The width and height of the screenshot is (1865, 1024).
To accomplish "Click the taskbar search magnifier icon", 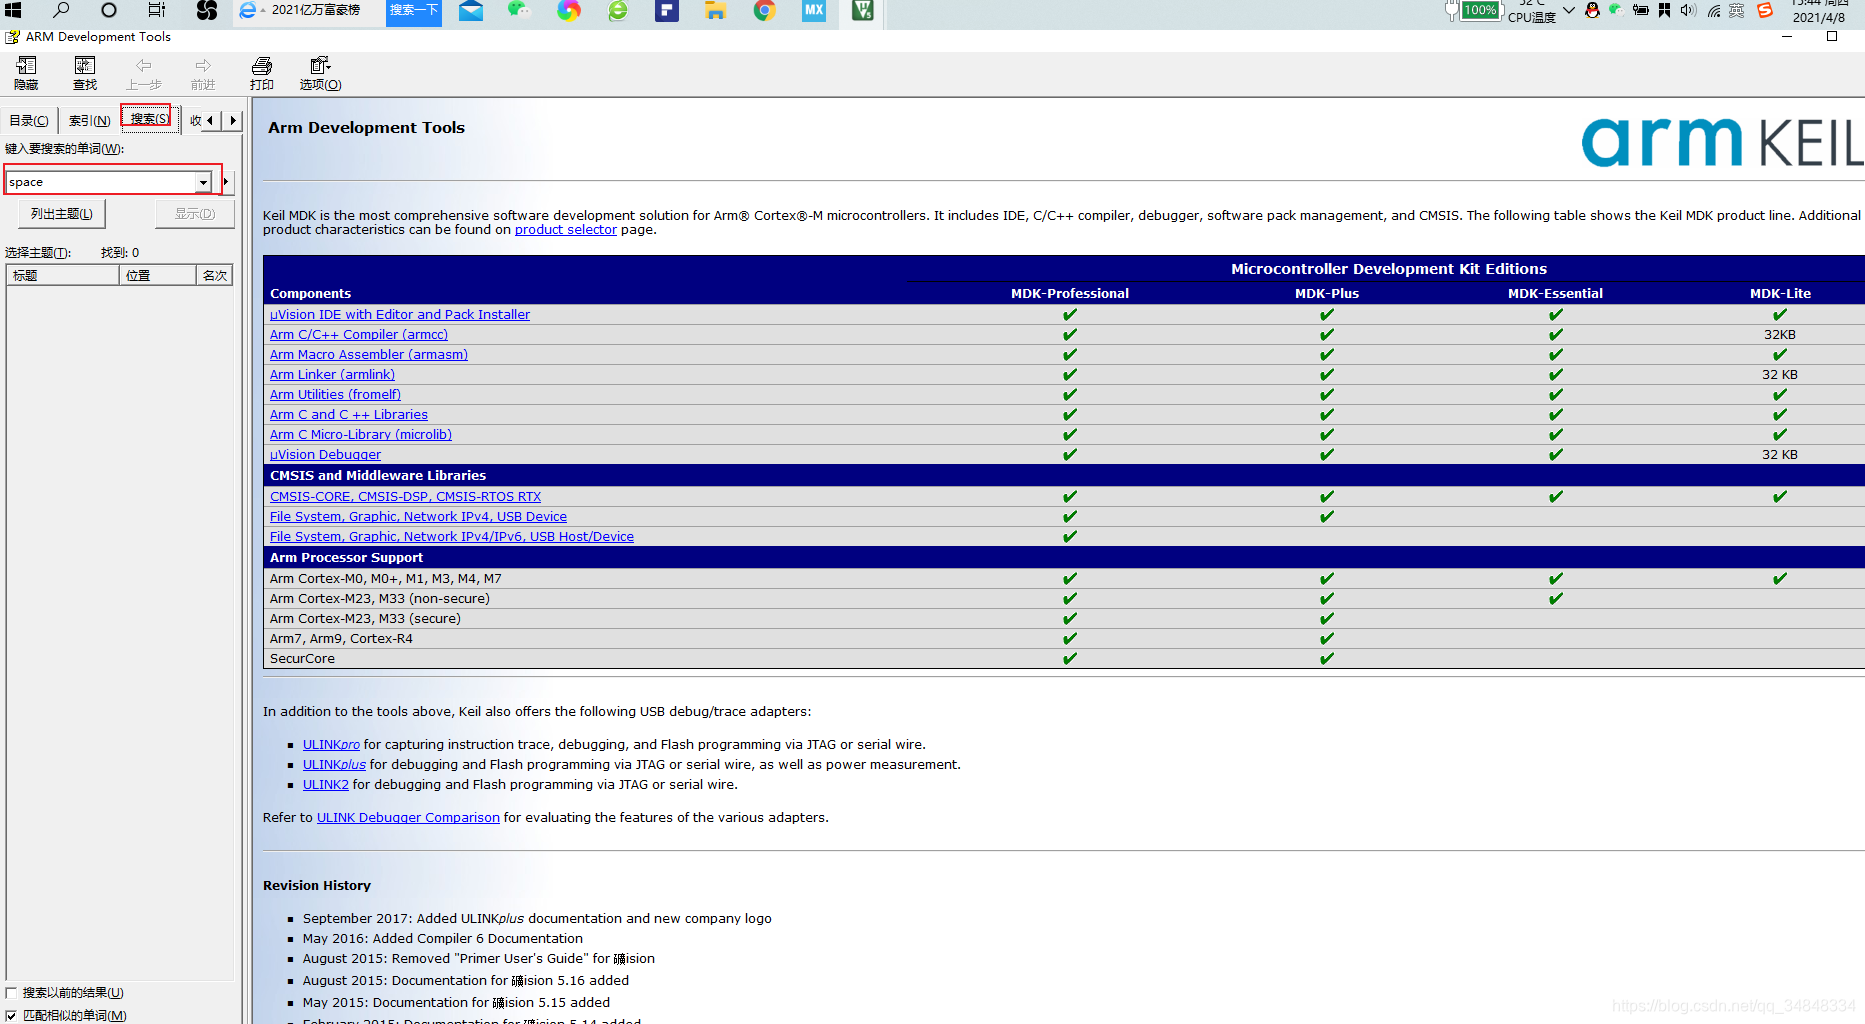I will tap(61, 10).
